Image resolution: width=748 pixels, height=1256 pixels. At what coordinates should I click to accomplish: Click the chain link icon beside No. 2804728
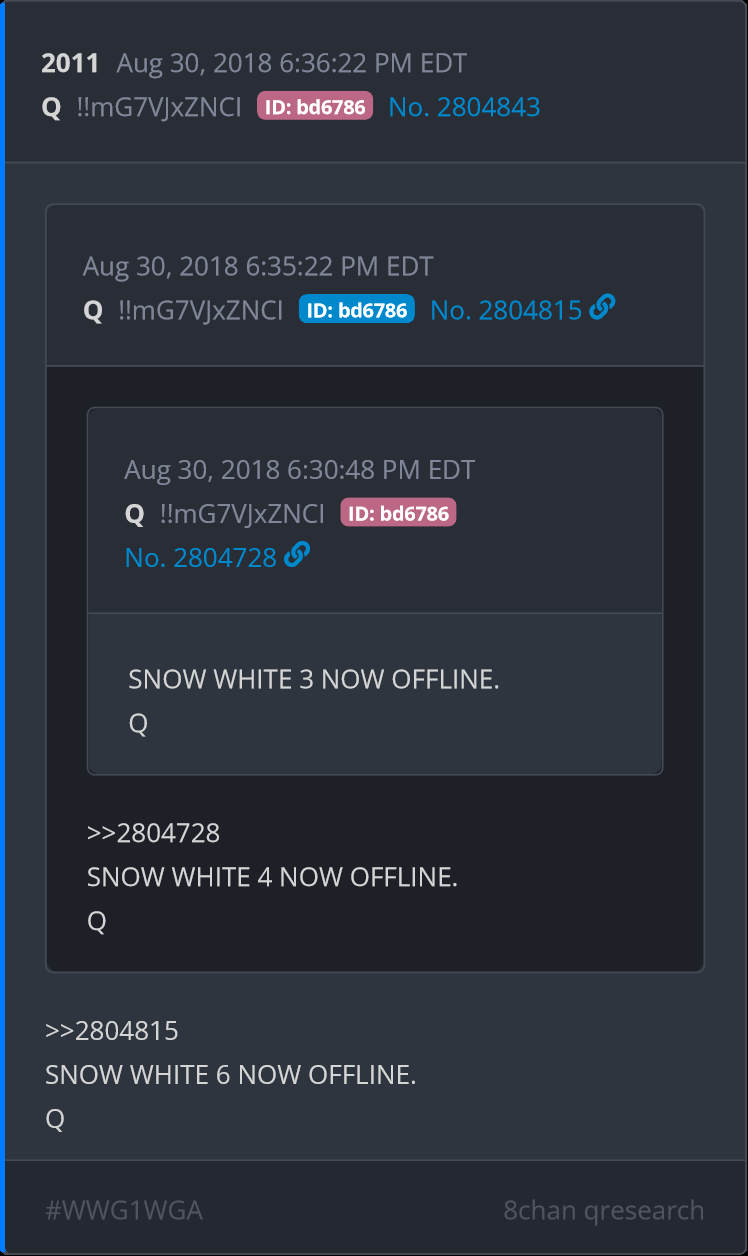(x=297, y=555)
